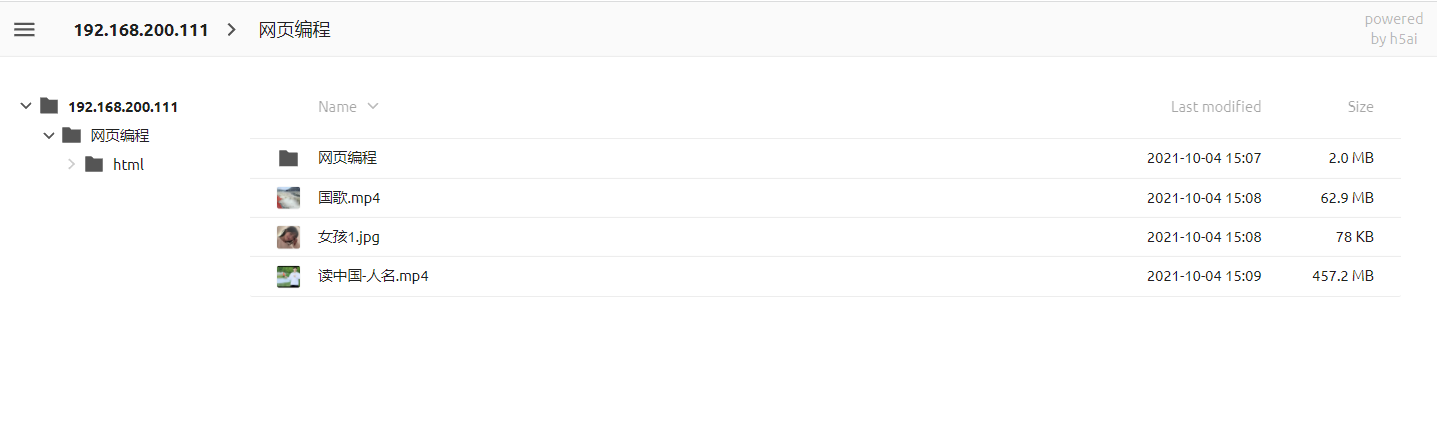1437x422 pixels.
Task: Open the 国歌.mp4 file name
Action: pos(349,198)
